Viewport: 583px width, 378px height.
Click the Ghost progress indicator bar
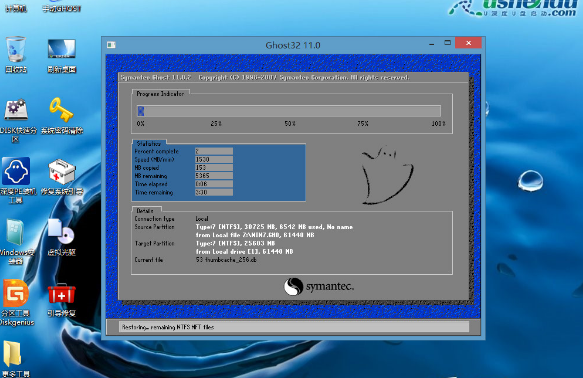click(x=289, y=111)
